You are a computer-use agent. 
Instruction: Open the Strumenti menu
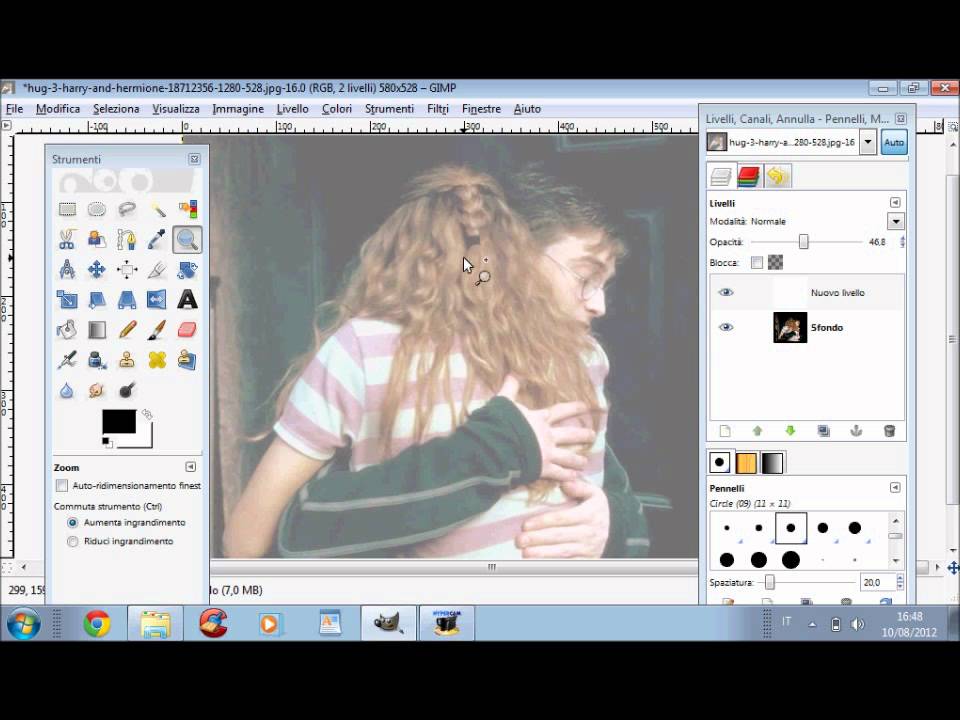pyautogui.click(x=389, y=109)
